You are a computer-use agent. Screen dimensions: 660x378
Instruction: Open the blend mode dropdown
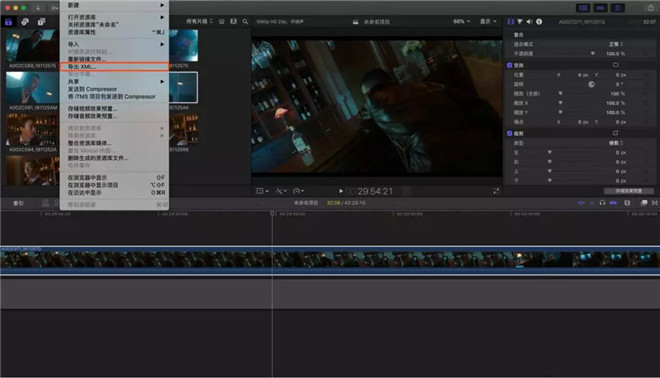616,44
